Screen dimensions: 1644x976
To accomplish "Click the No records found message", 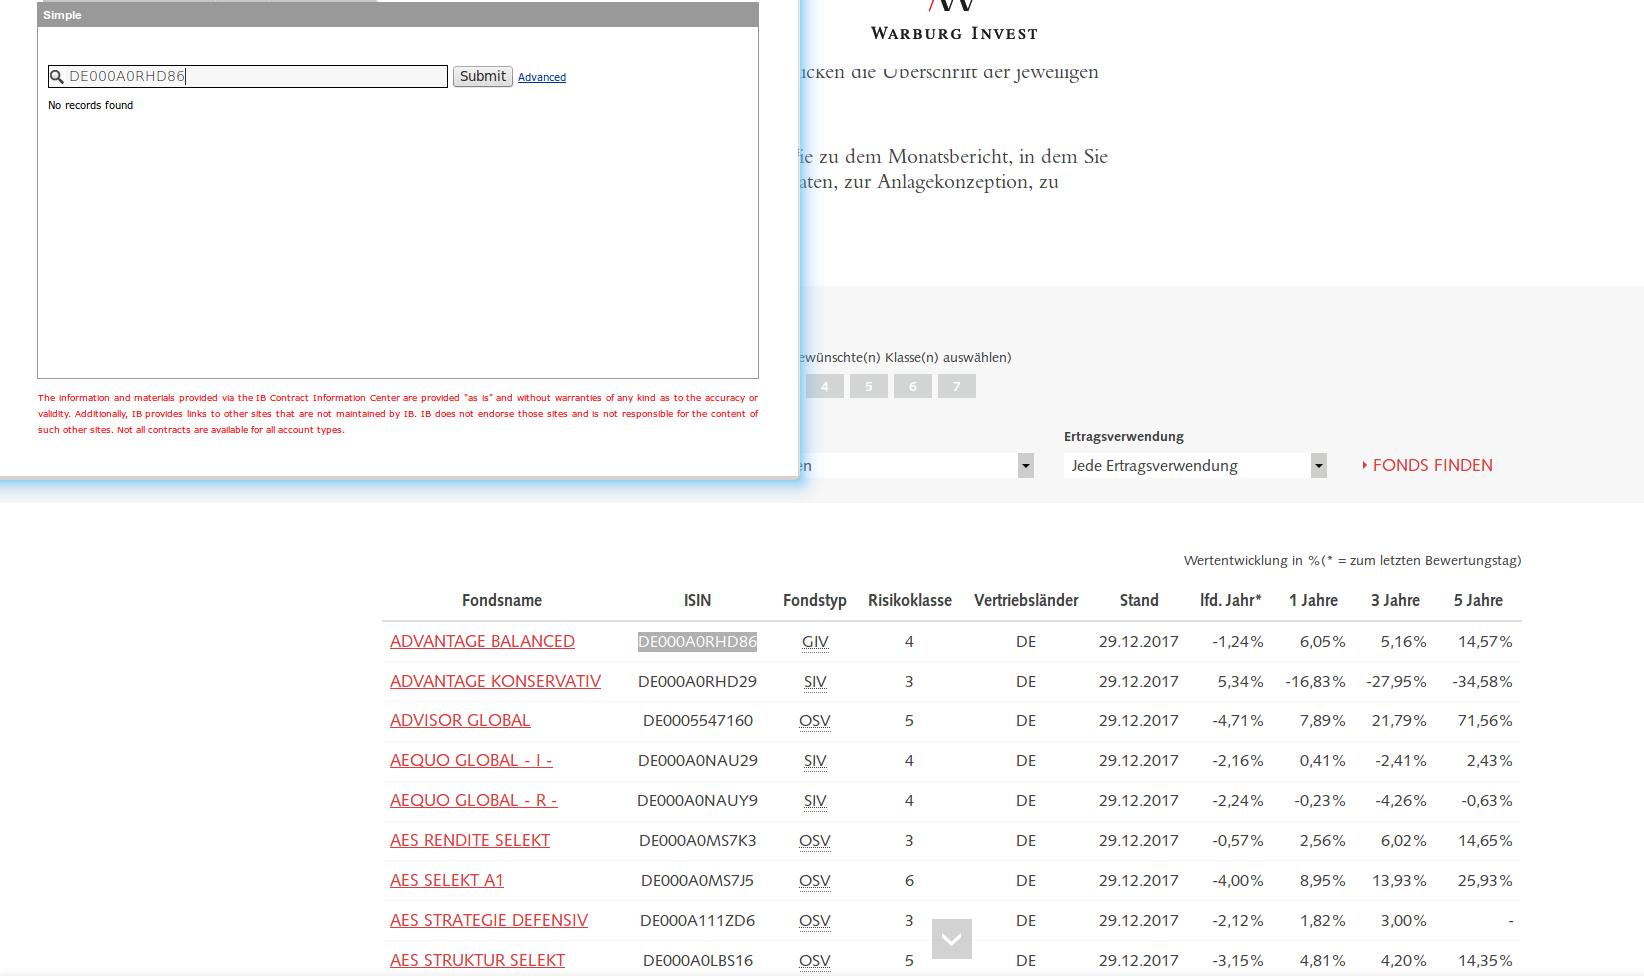I will point(90,105).
